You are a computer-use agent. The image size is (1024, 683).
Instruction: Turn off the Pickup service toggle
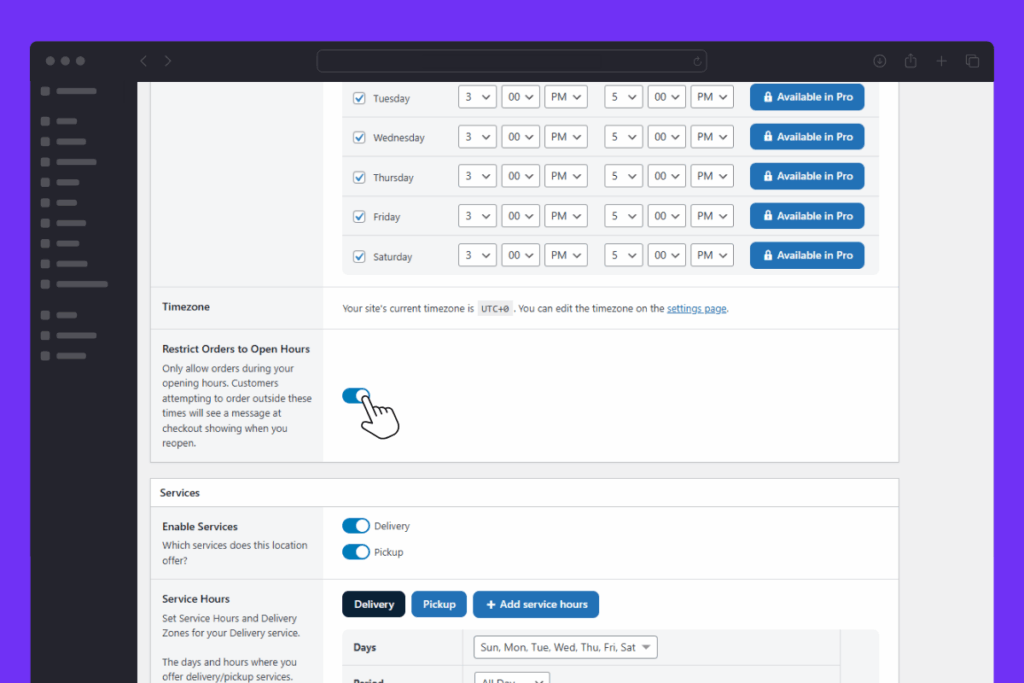click(356, 552)
